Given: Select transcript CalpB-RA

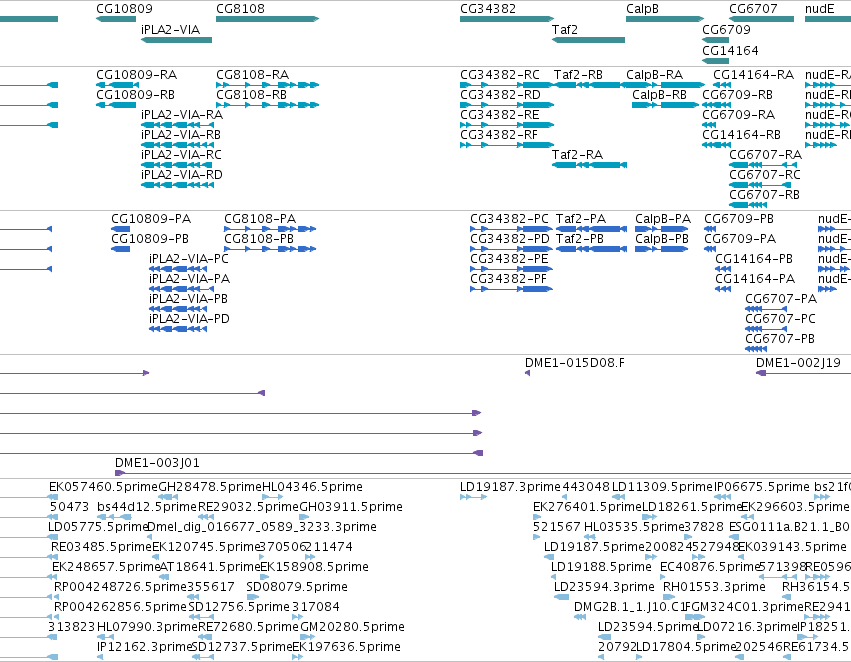Looking at the screenshot, I should coord(655,74).
